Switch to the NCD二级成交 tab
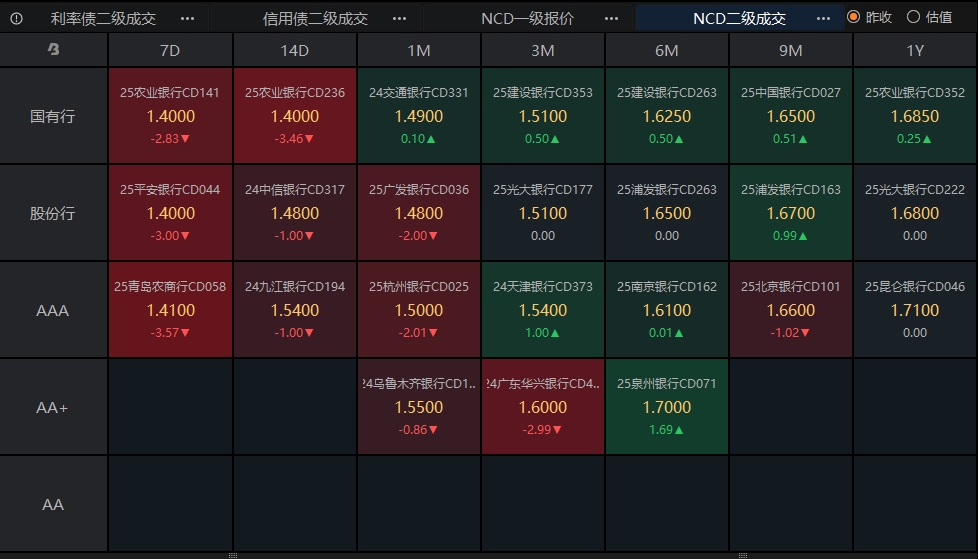This screenshot has width=978, height=559. [739, 19]
